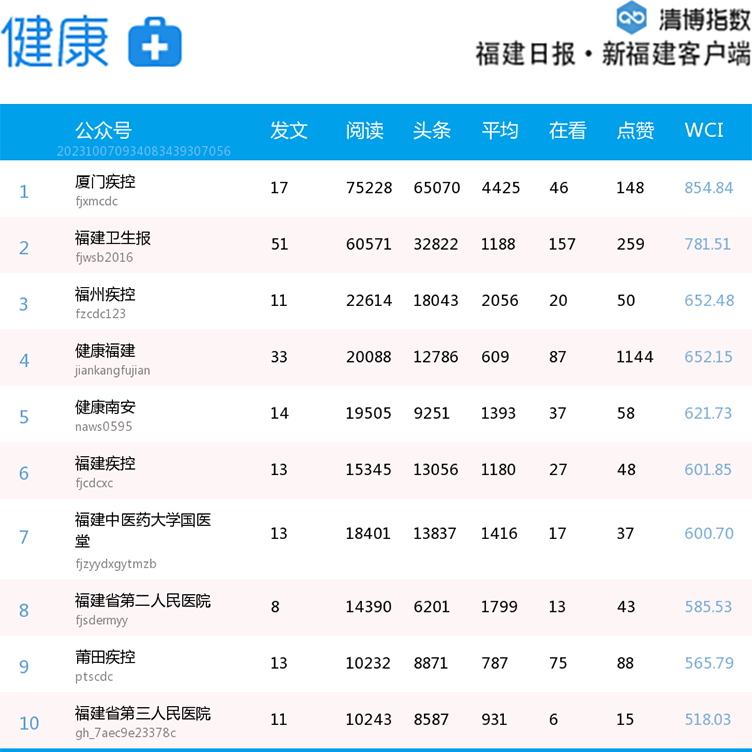Click rank number 7
Viewport: 752px width, 752px height.
(24, 537)
